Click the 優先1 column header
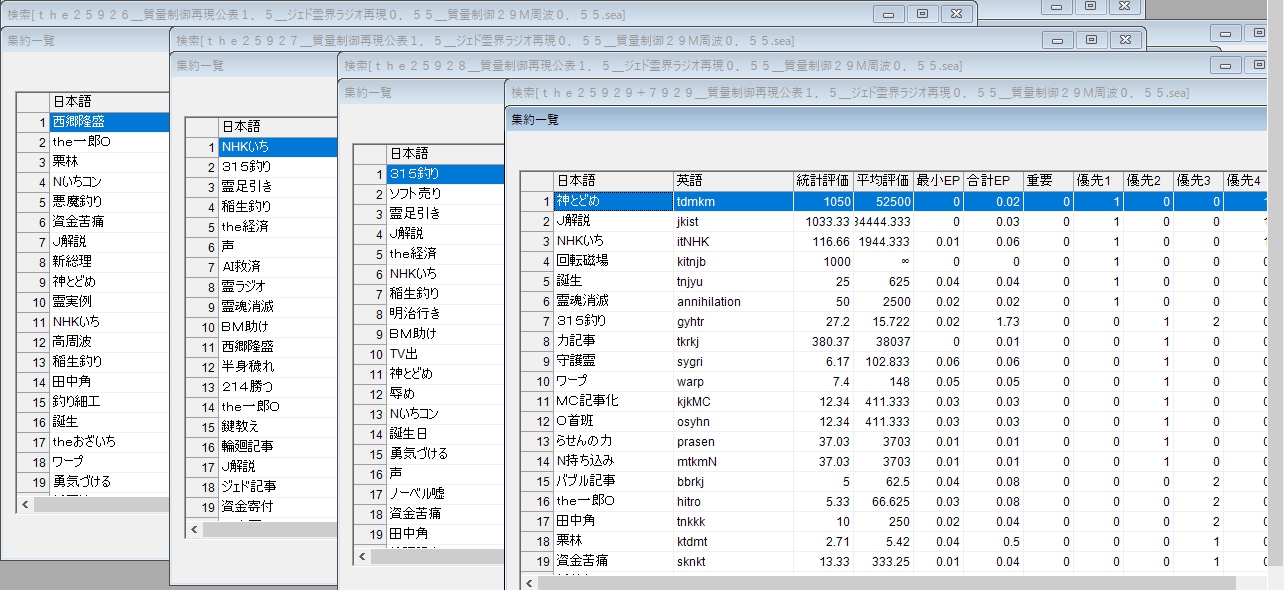1284x590 pixels. click(1097, 181)
